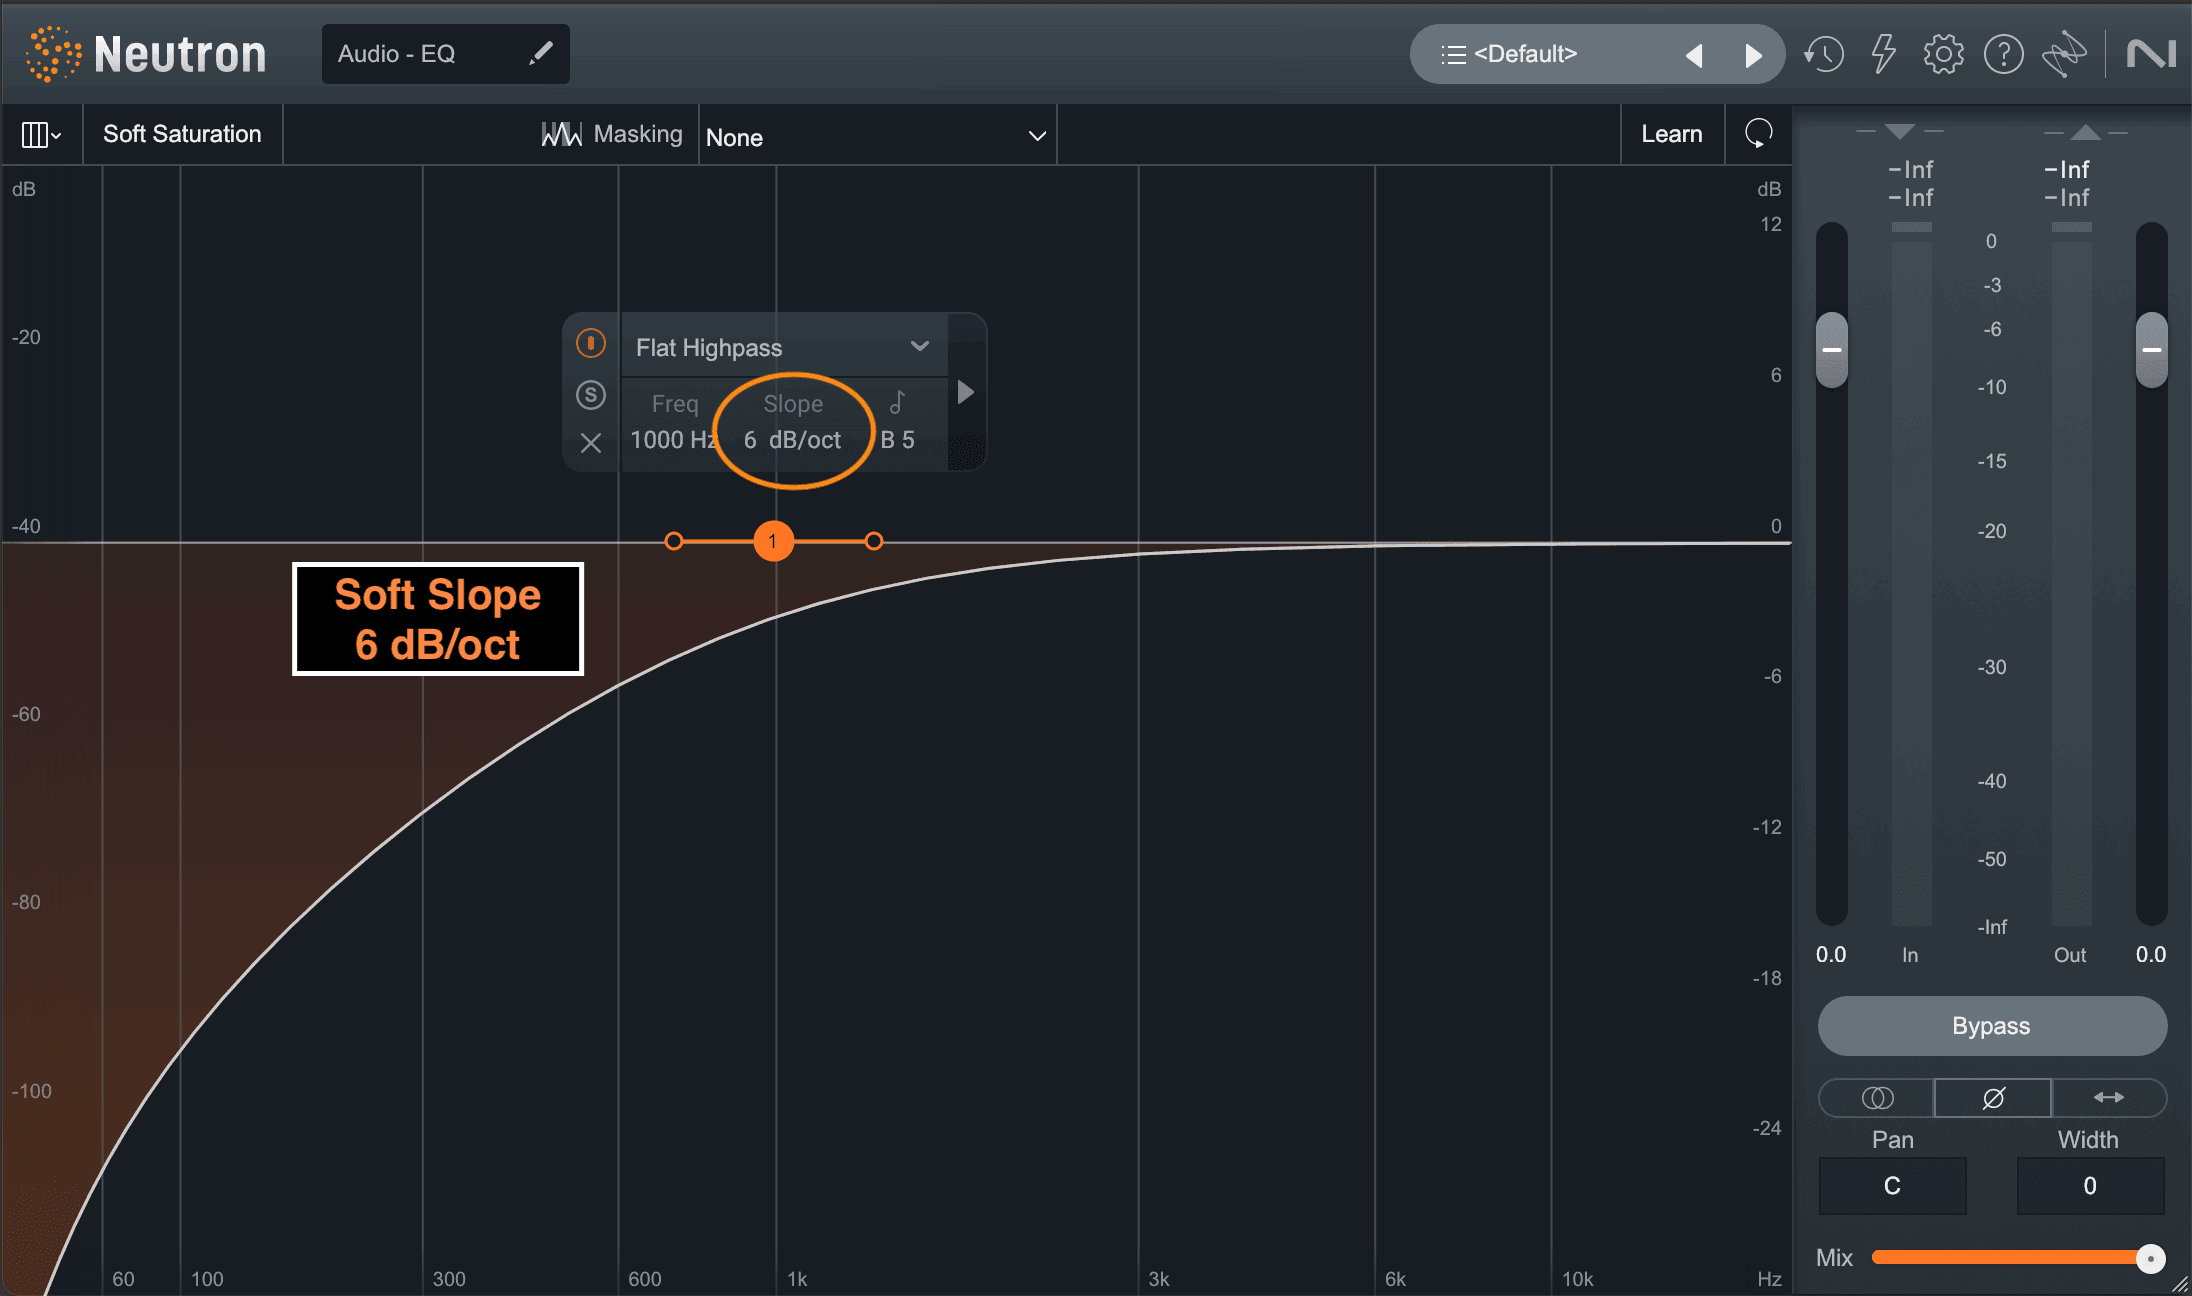
Task: Open help with the question mark icon
Action: [x=2003, y=54]
